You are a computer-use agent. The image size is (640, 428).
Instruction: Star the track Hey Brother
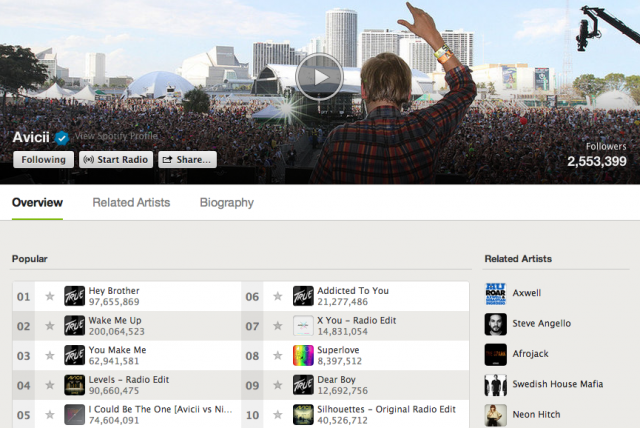pos(50,296)
